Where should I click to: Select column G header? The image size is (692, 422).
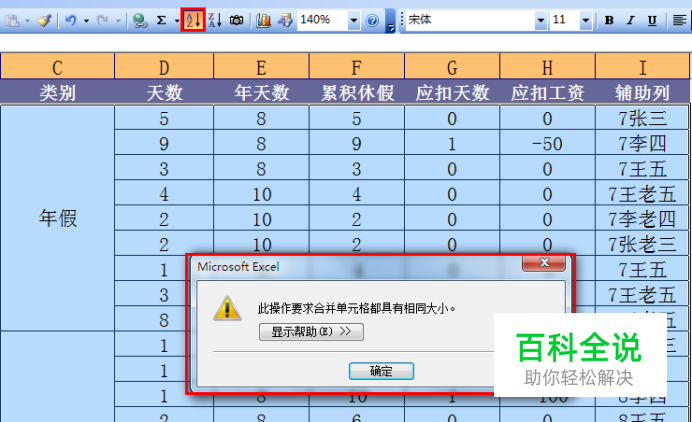[x=452, y=67]
